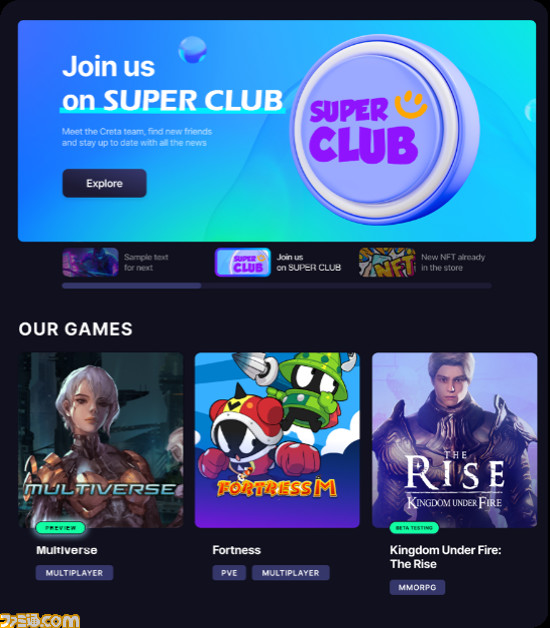The height and width of the screenshot is (628, 550).
Task: Select the PVE tag under Fortress
Action: coord(229,573)
